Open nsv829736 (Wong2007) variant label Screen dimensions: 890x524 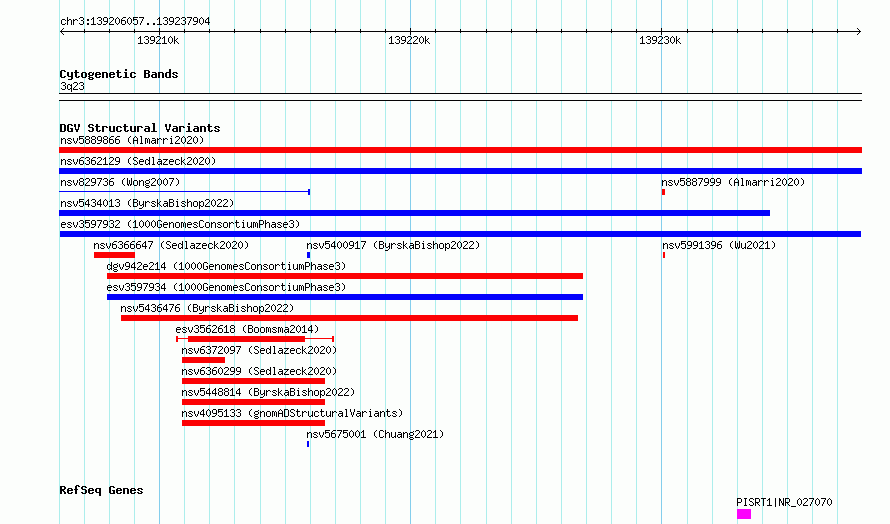coord(120,182)
